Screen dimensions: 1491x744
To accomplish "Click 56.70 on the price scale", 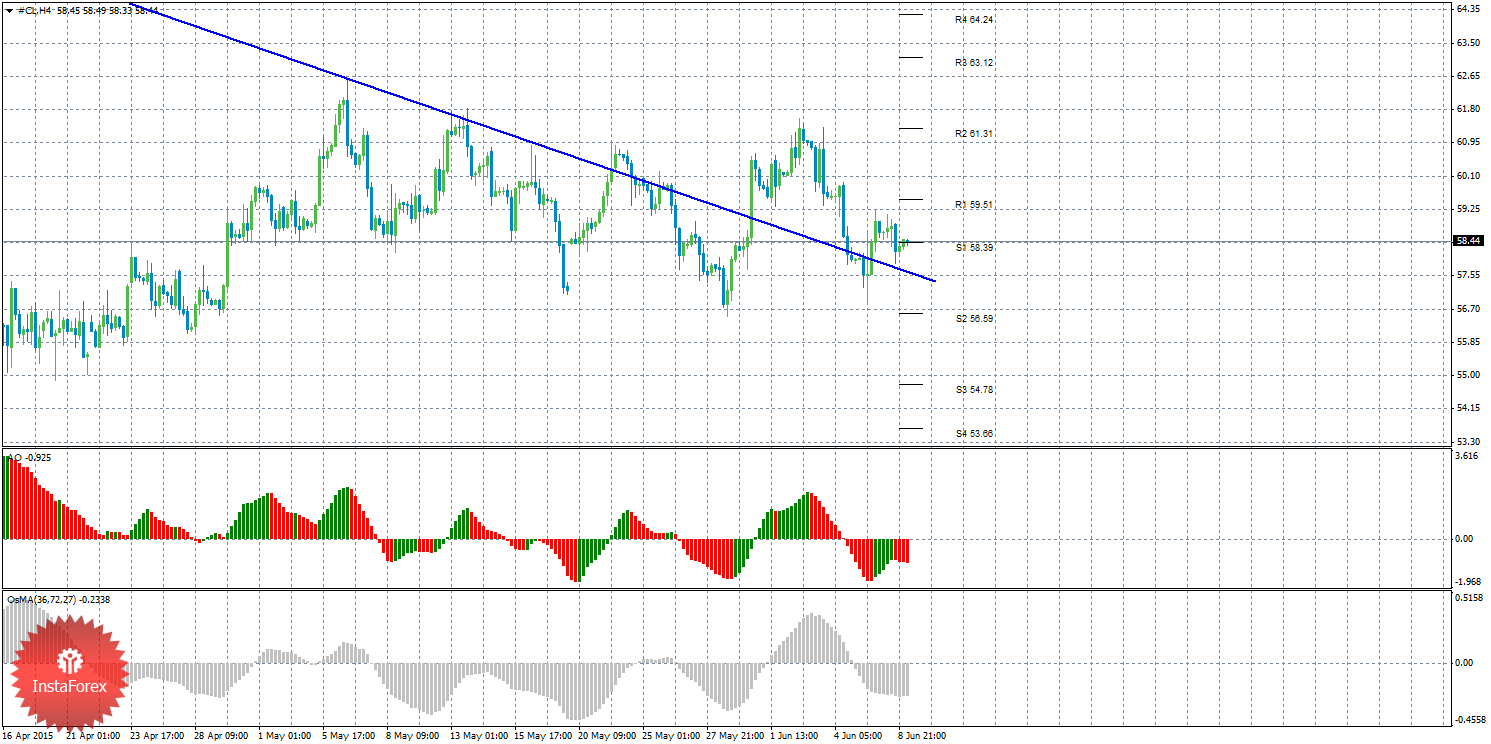I will pos(1469,309).
